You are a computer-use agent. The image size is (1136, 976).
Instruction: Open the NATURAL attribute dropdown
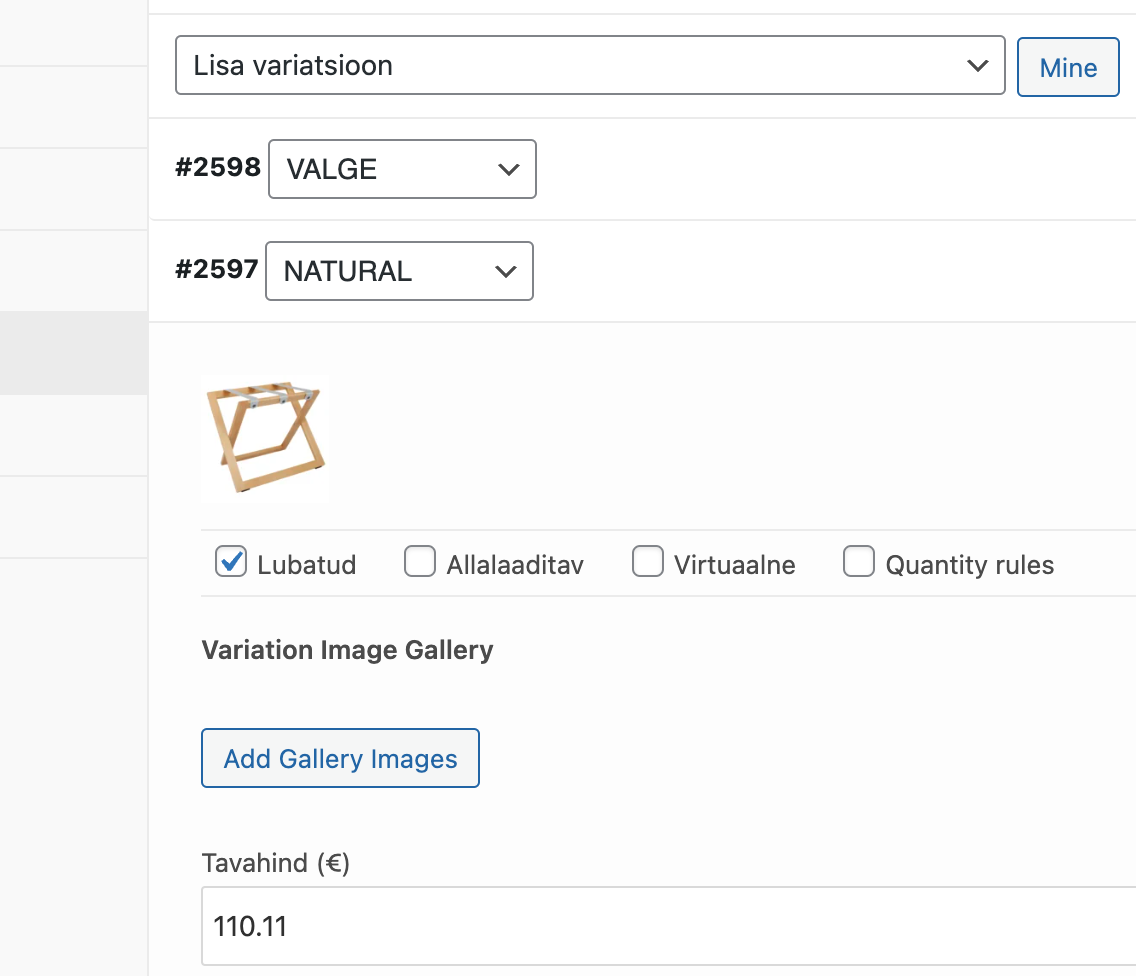click(398, 271)
